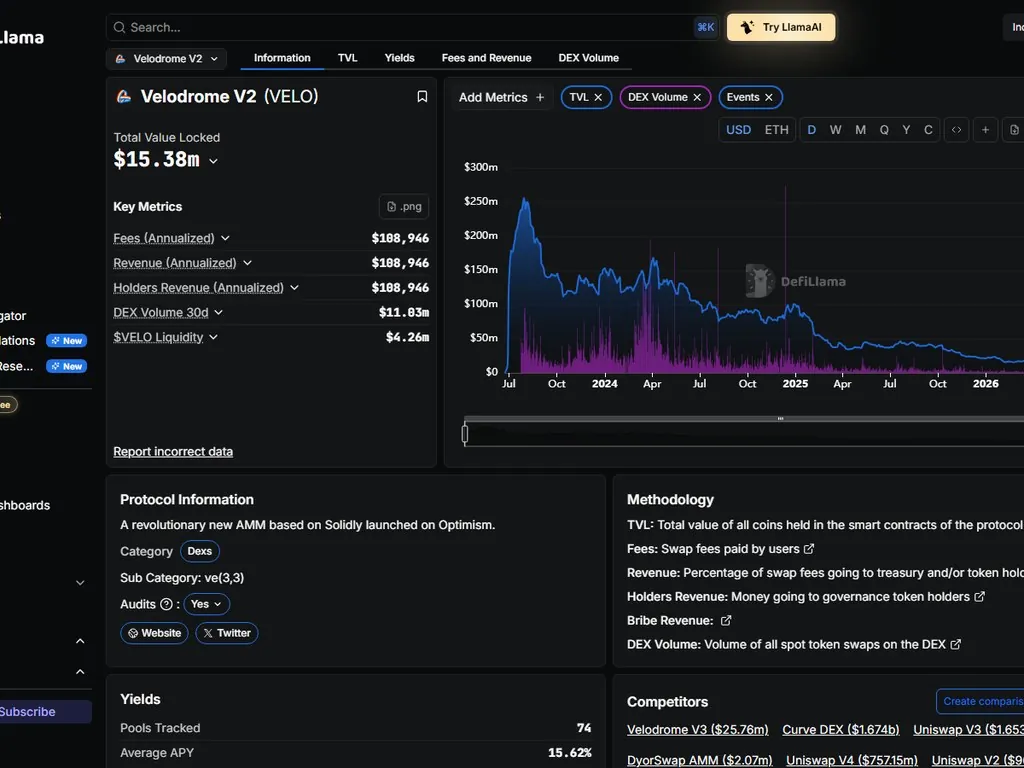Expand the Total Value Locked chevron

213,161
